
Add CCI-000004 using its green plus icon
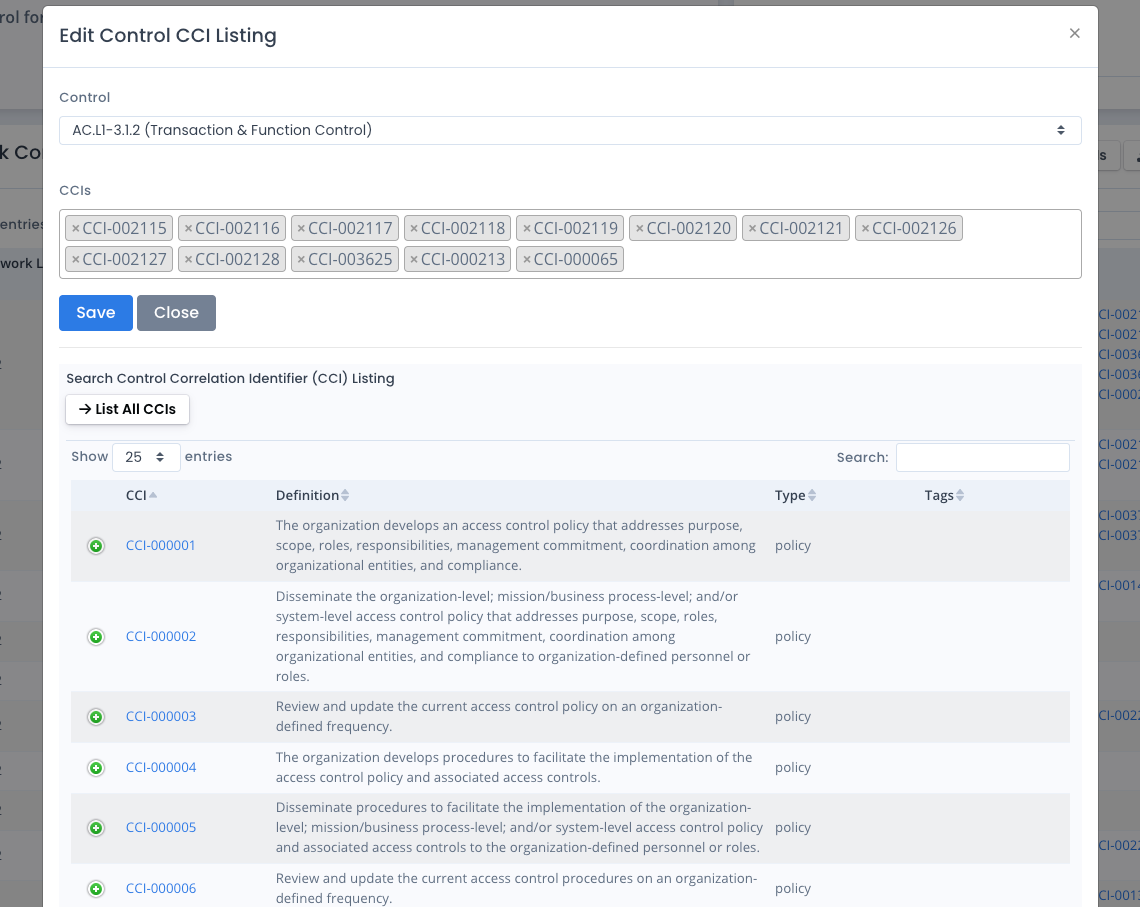96,767
